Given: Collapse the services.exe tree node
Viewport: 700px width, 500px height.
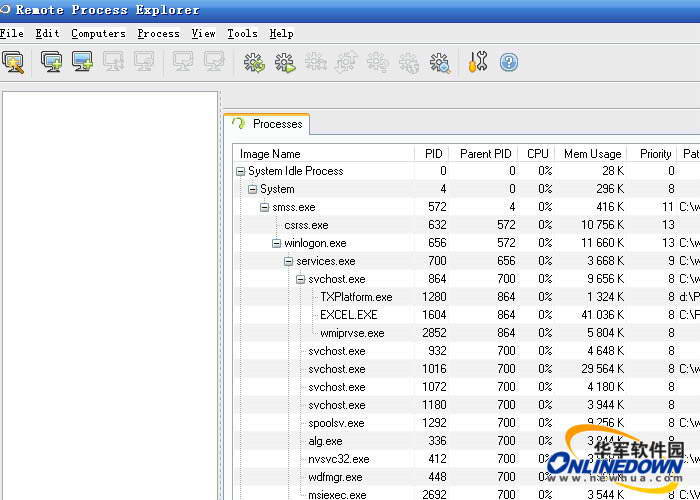Looking at the screenshot, I should (x=288, y=261).
